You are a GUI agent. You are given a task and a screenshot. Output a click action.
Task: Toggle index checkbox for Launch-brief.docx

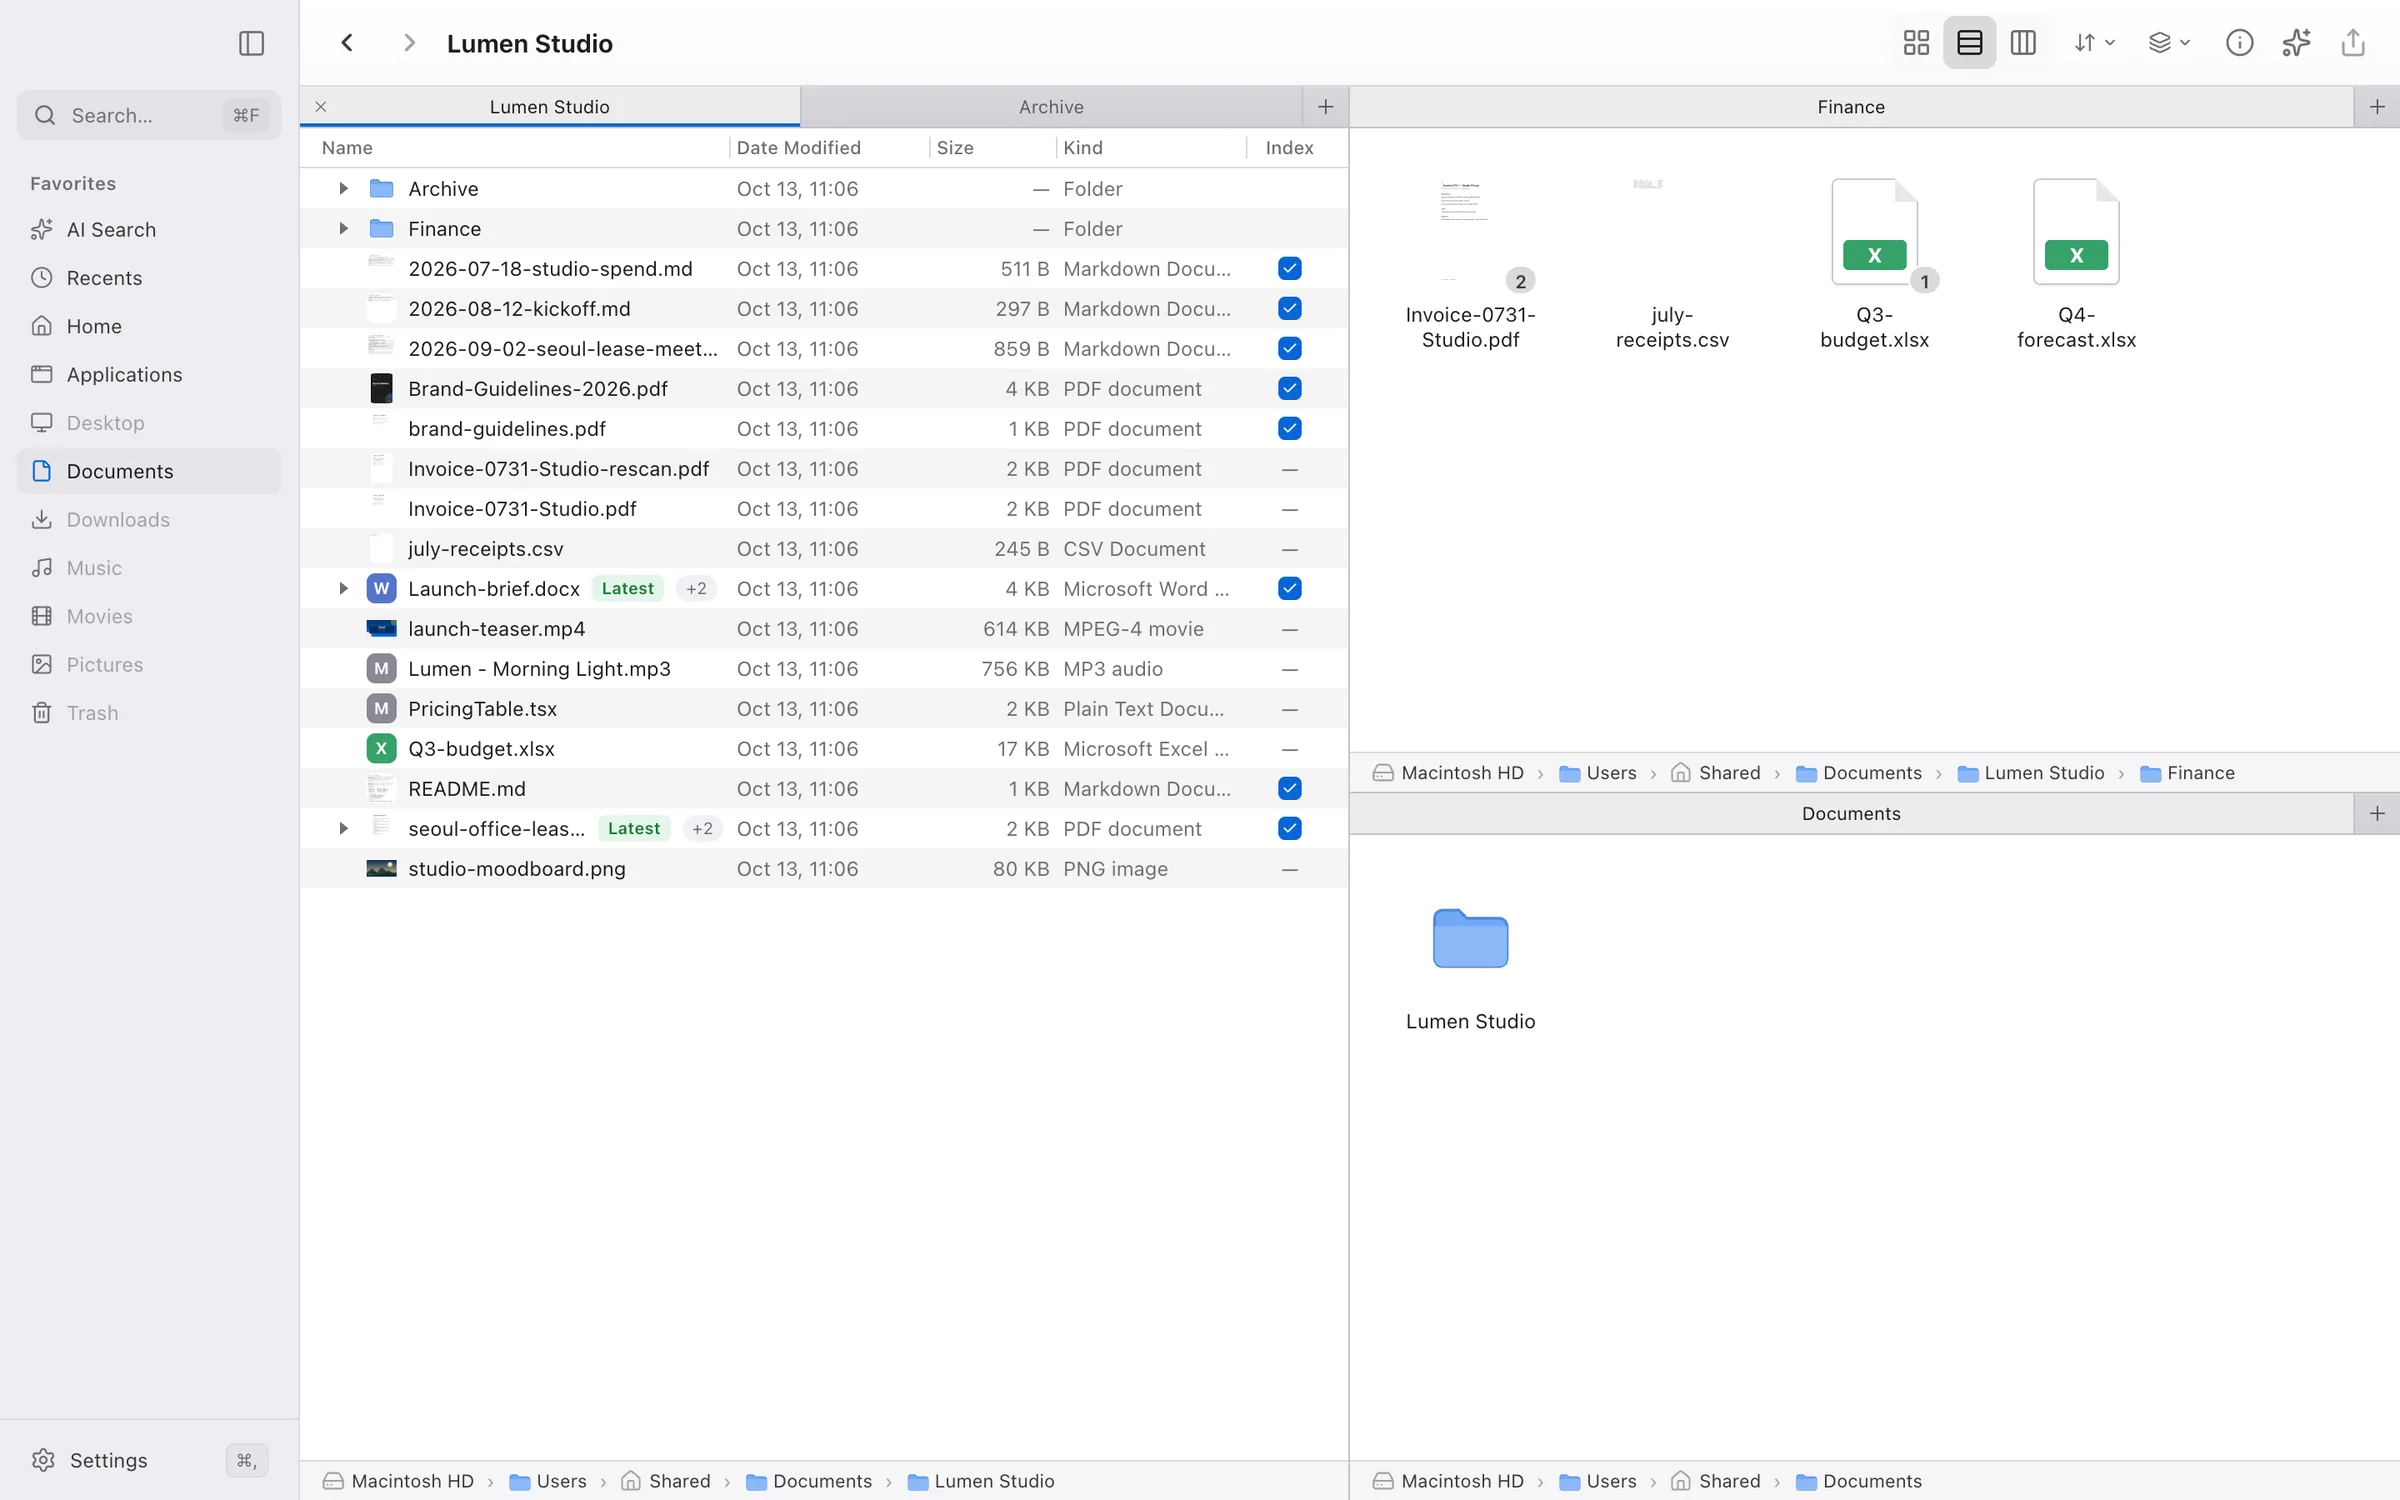1290,589
